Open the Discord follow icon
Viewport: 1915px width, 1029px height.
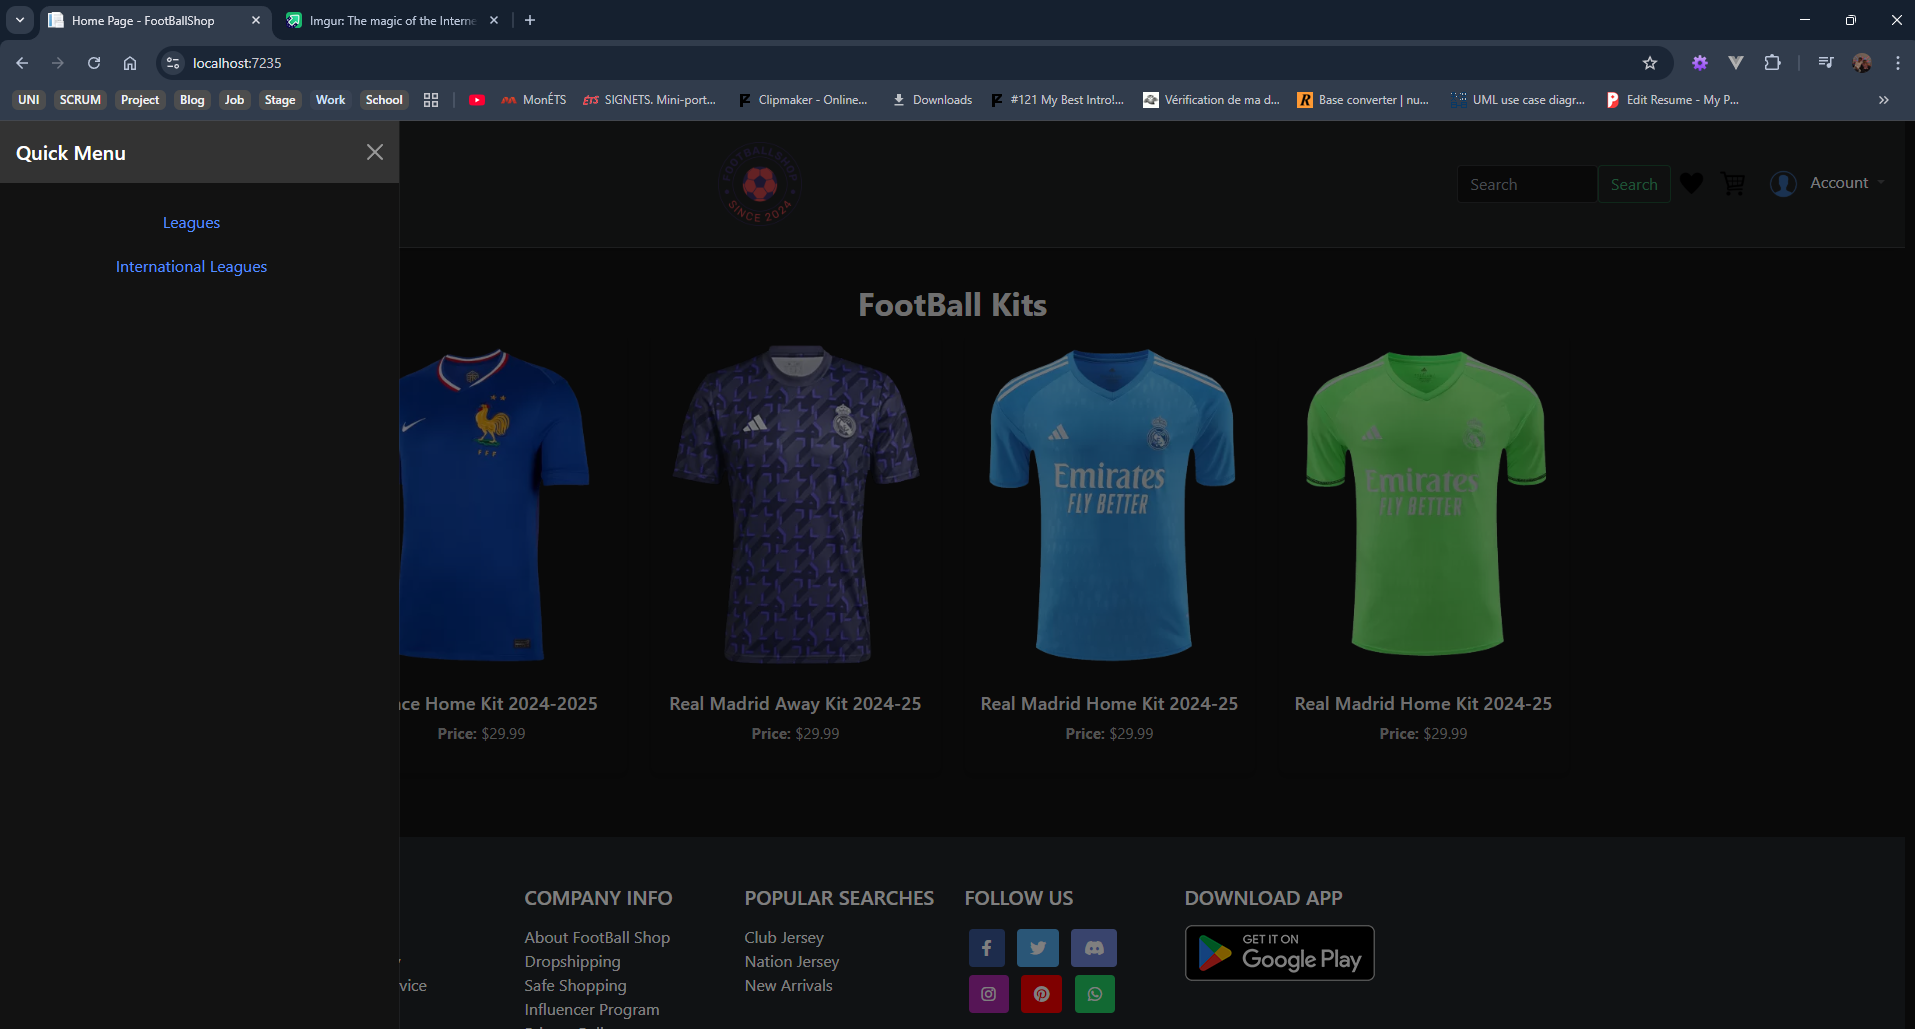coord(1094,948)
